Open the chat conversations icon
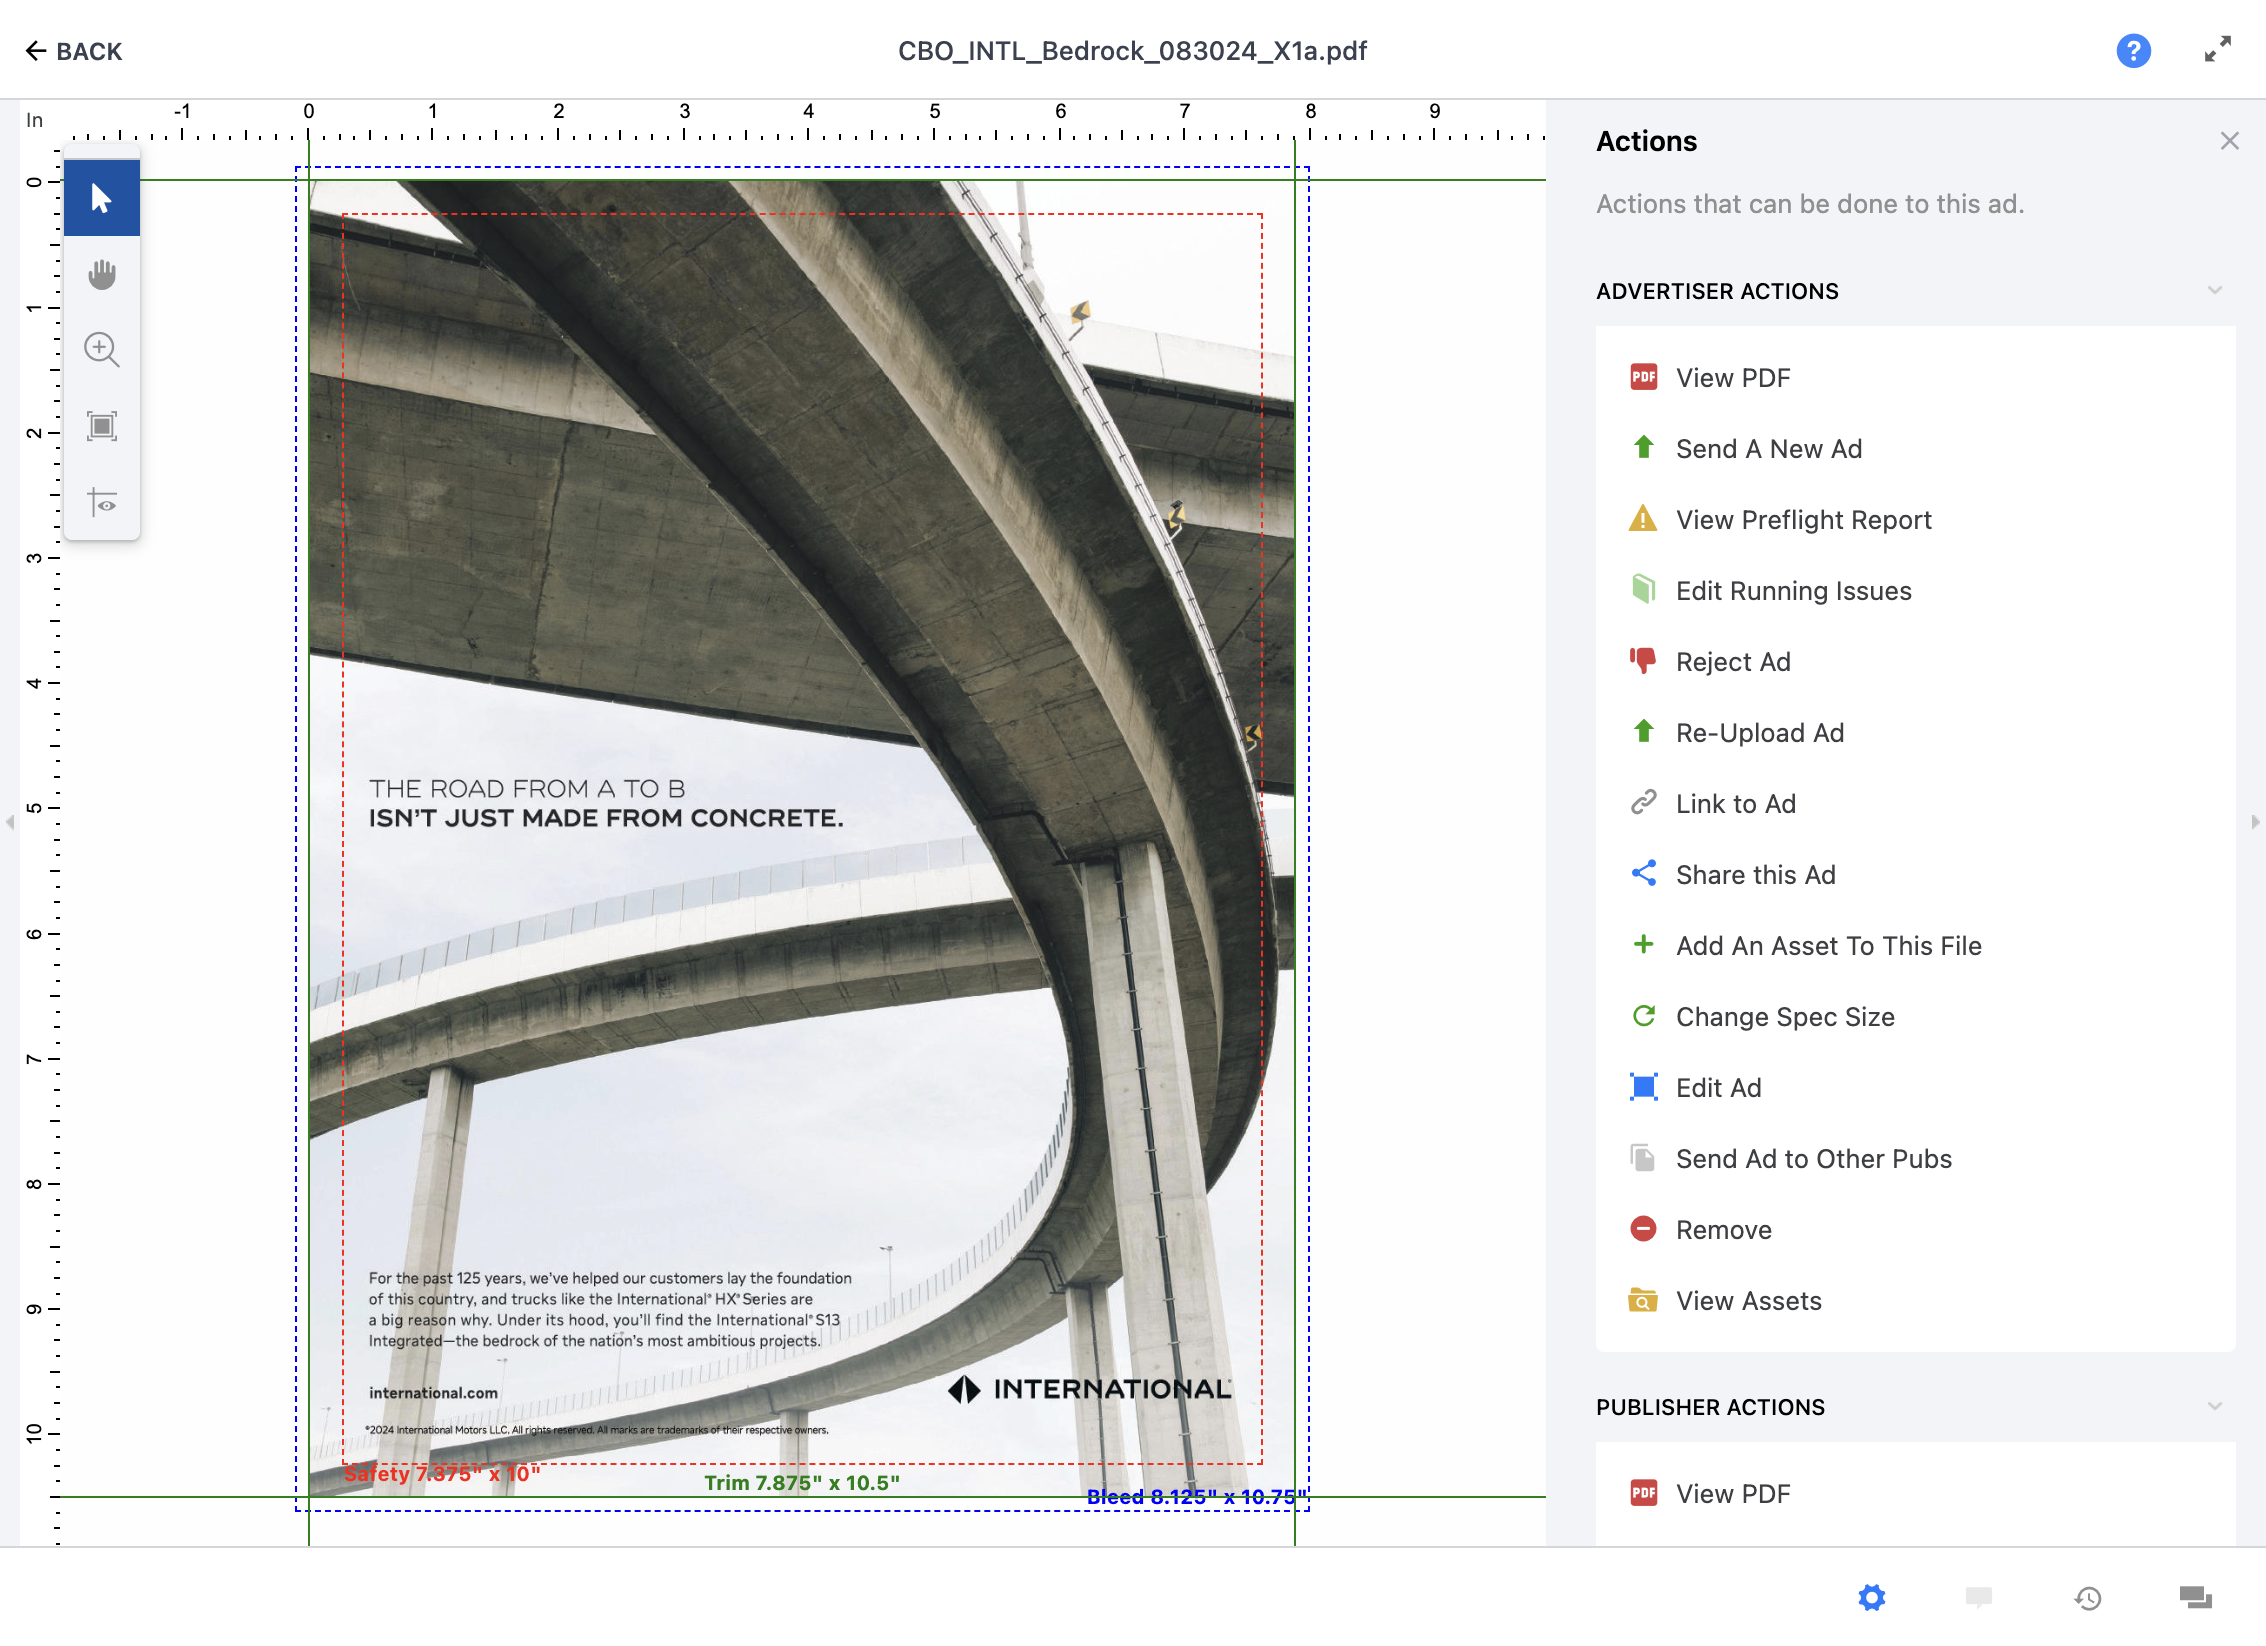Image resolution: width=2266 pixels, height=1646 pixels. [2195, 1597]
